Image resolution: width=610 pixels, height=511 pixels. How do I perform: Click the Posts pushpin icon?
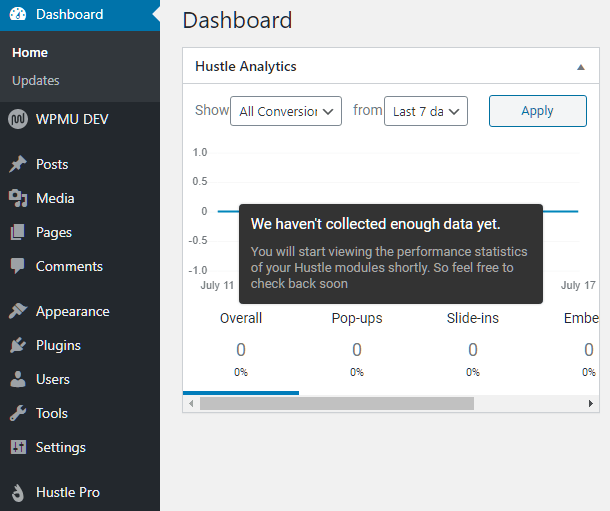[x=18, y=164]
